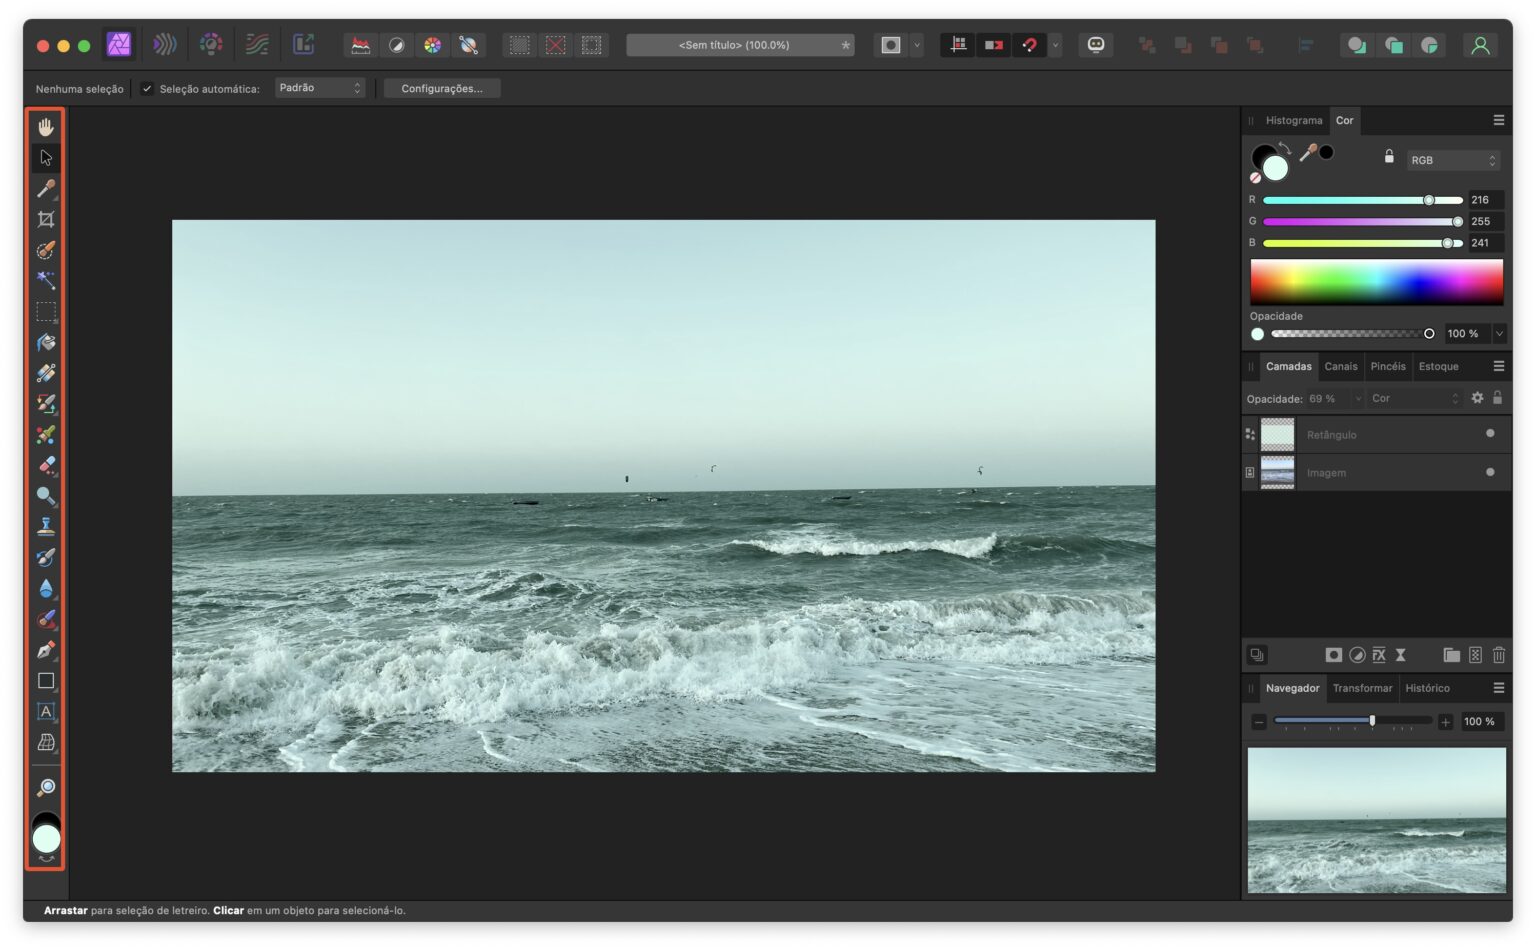Open the Pincéis panel tab

[1388, 366]
